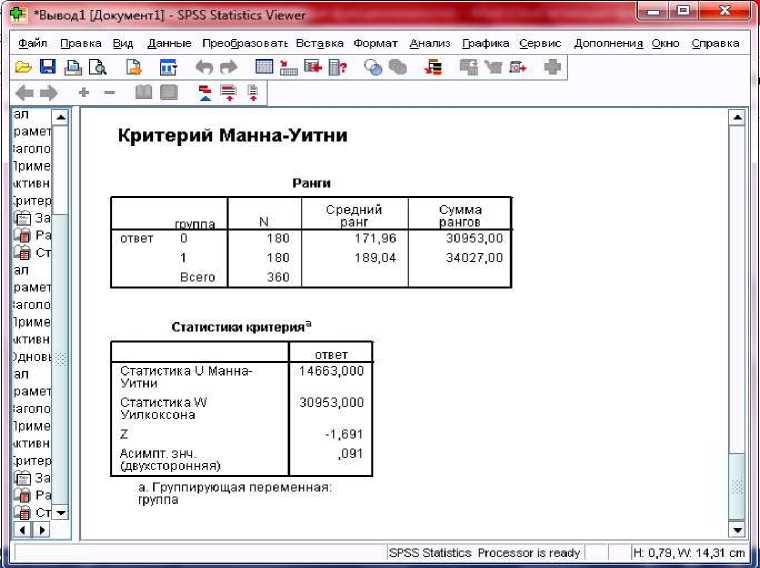Click the grayed Create/Edit AutoScript icon
760x568 pixels.
[493, 67]
